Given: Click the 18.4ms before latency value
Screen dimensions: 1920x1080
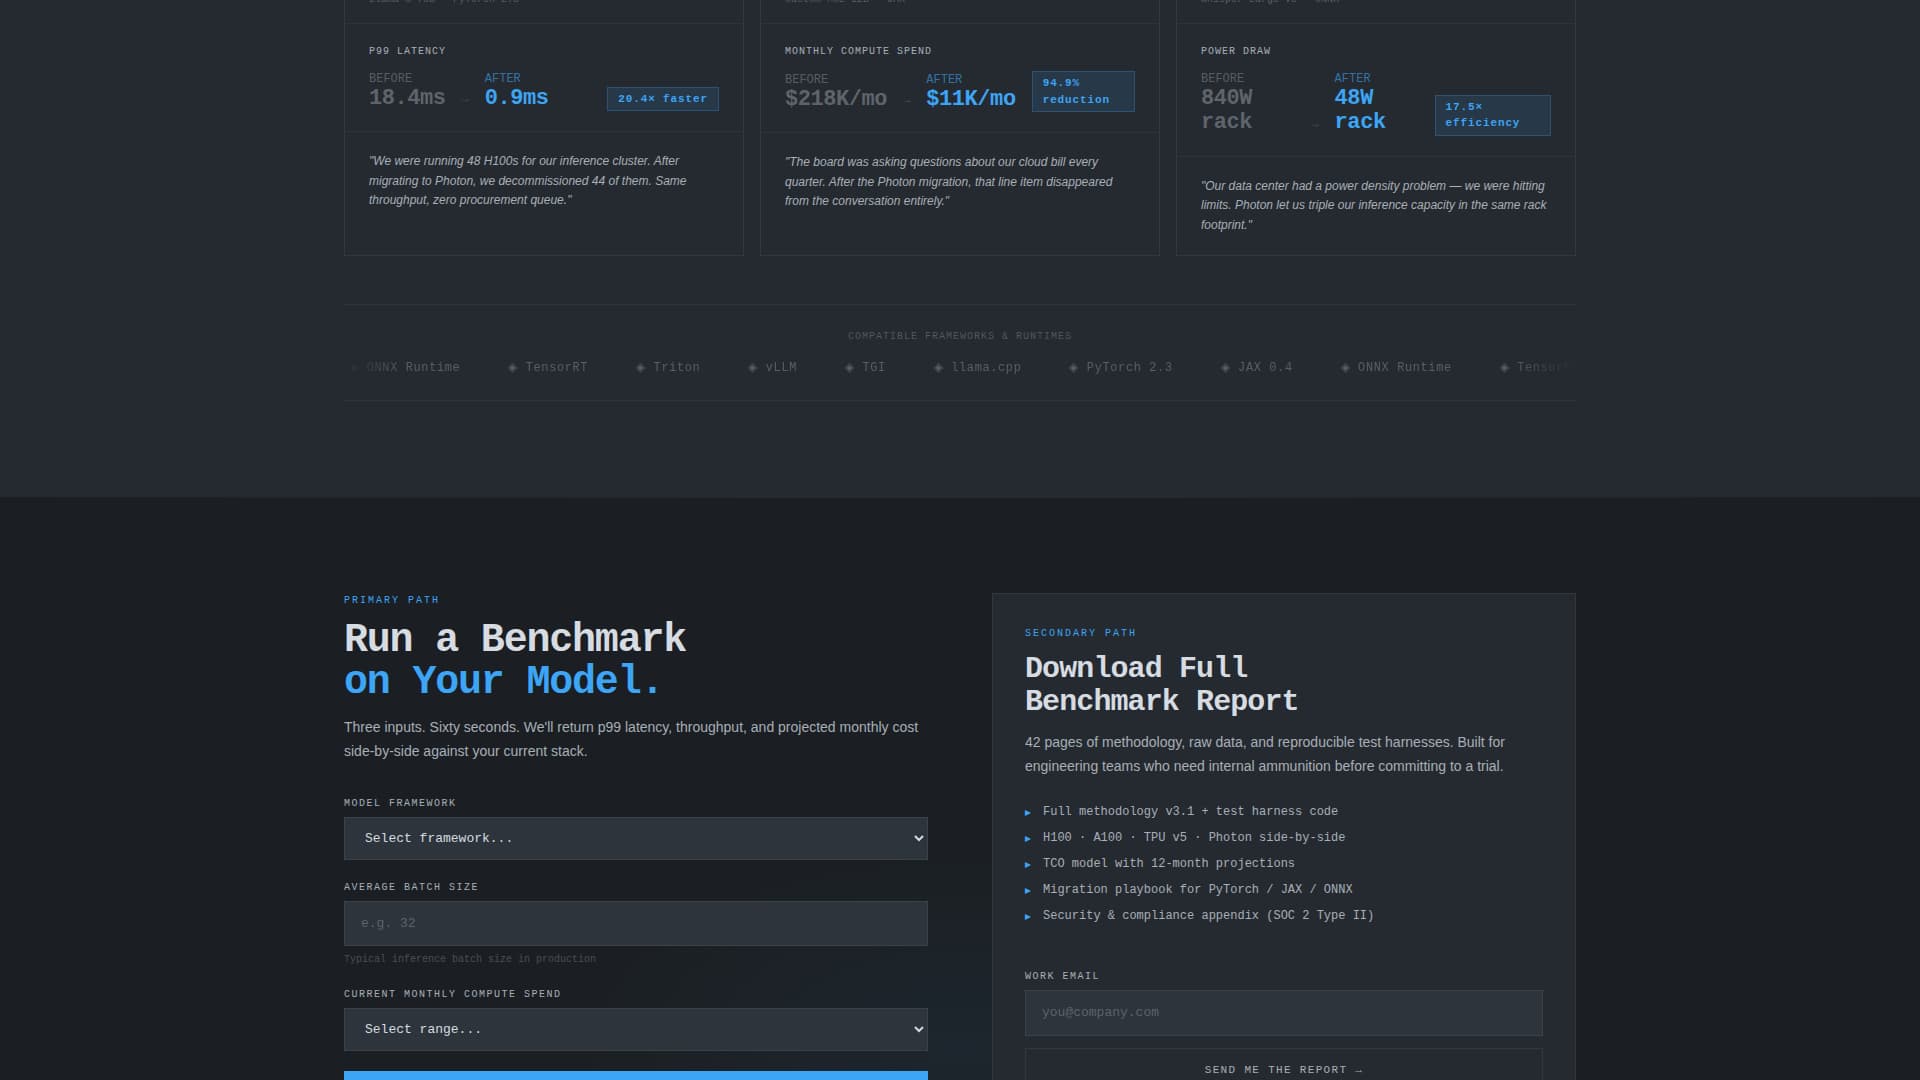Looking at the screenshot, I should (x=407, y=97).
